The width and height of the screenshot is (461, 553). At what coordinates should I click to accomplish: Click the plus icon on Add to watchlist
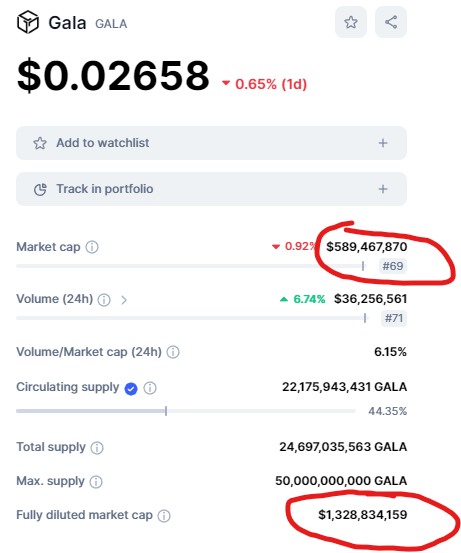pyautogui.click(x=383, y=143)
